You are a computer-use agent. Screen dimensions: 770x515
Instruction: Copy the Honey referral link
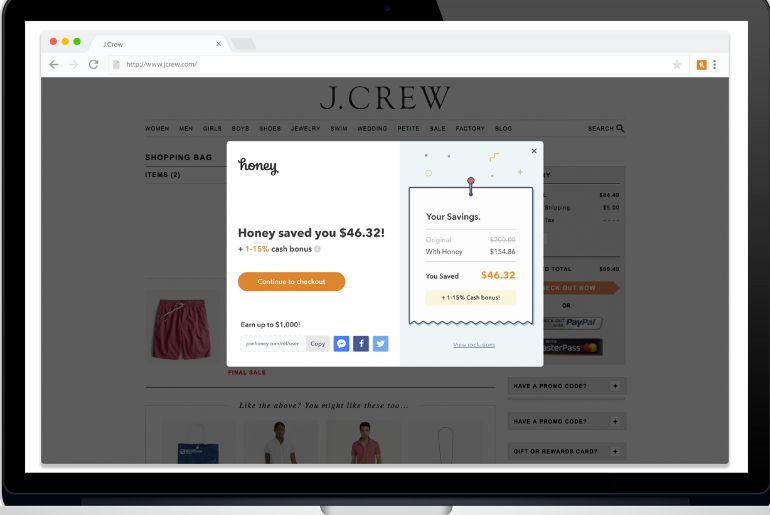coord(318,344)
